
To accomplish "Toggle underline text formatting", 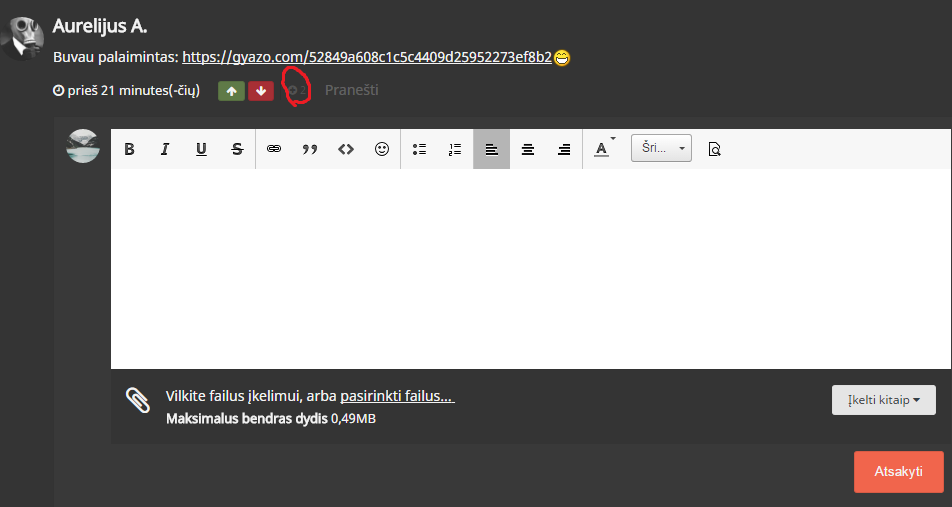I will [x=201, y=149].
